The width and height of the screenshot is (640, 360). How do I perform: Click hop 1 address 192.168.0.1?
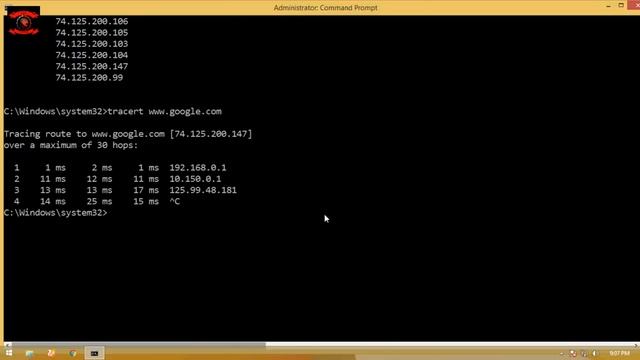coord(198,168)
